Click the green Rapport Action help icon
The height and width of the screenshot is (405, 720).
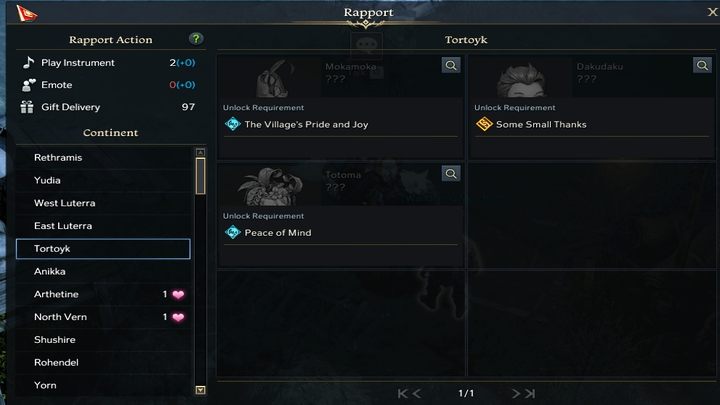pos(196,39)
